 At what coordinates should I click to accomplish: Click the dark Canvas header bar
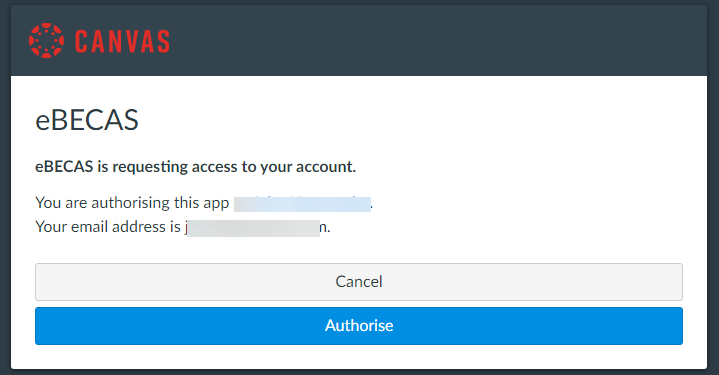pyautogui.click(x=359, y=40)
